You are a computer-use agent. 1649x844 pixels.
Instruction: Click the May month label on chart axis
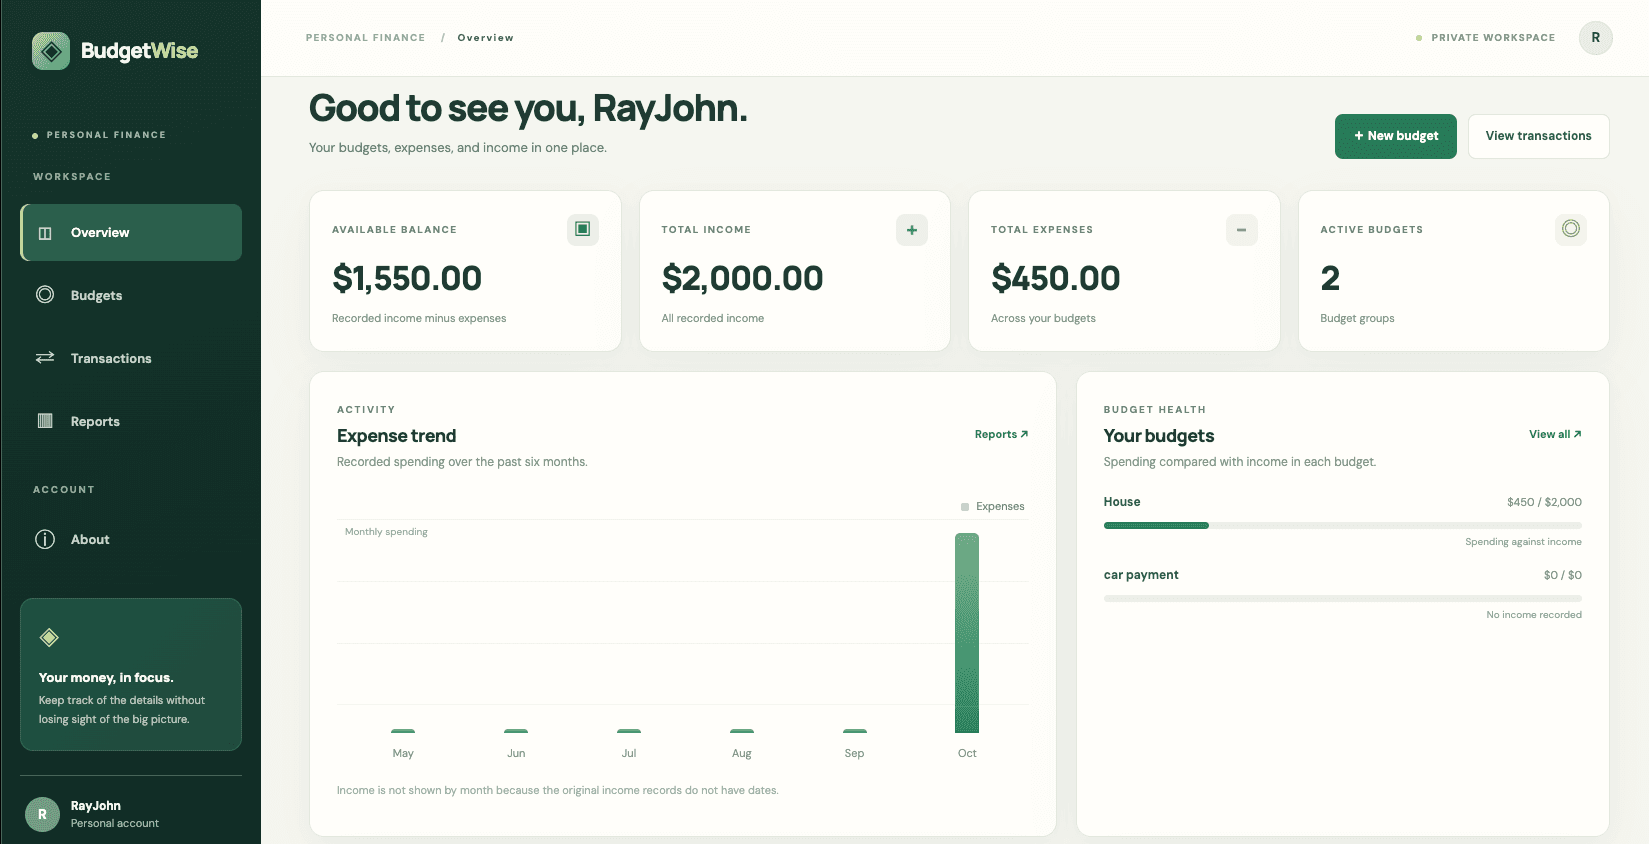point(403,753)
